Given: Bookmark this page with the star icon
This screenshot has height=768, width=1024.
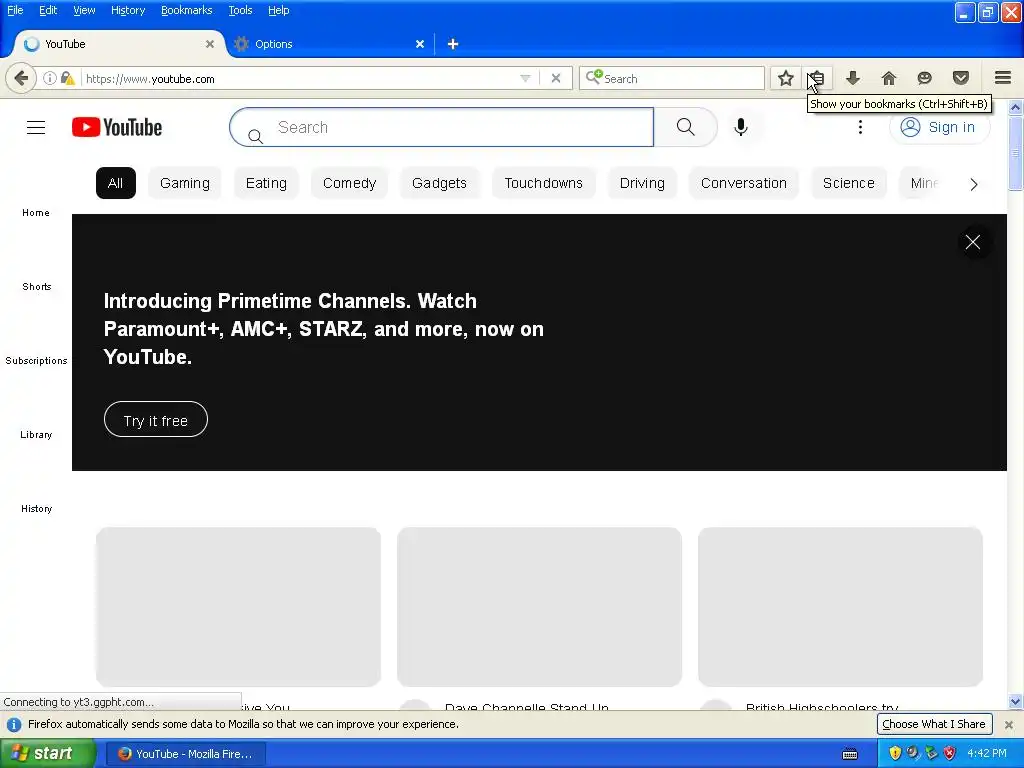Looking at the screenshot, I should [786, 78].
